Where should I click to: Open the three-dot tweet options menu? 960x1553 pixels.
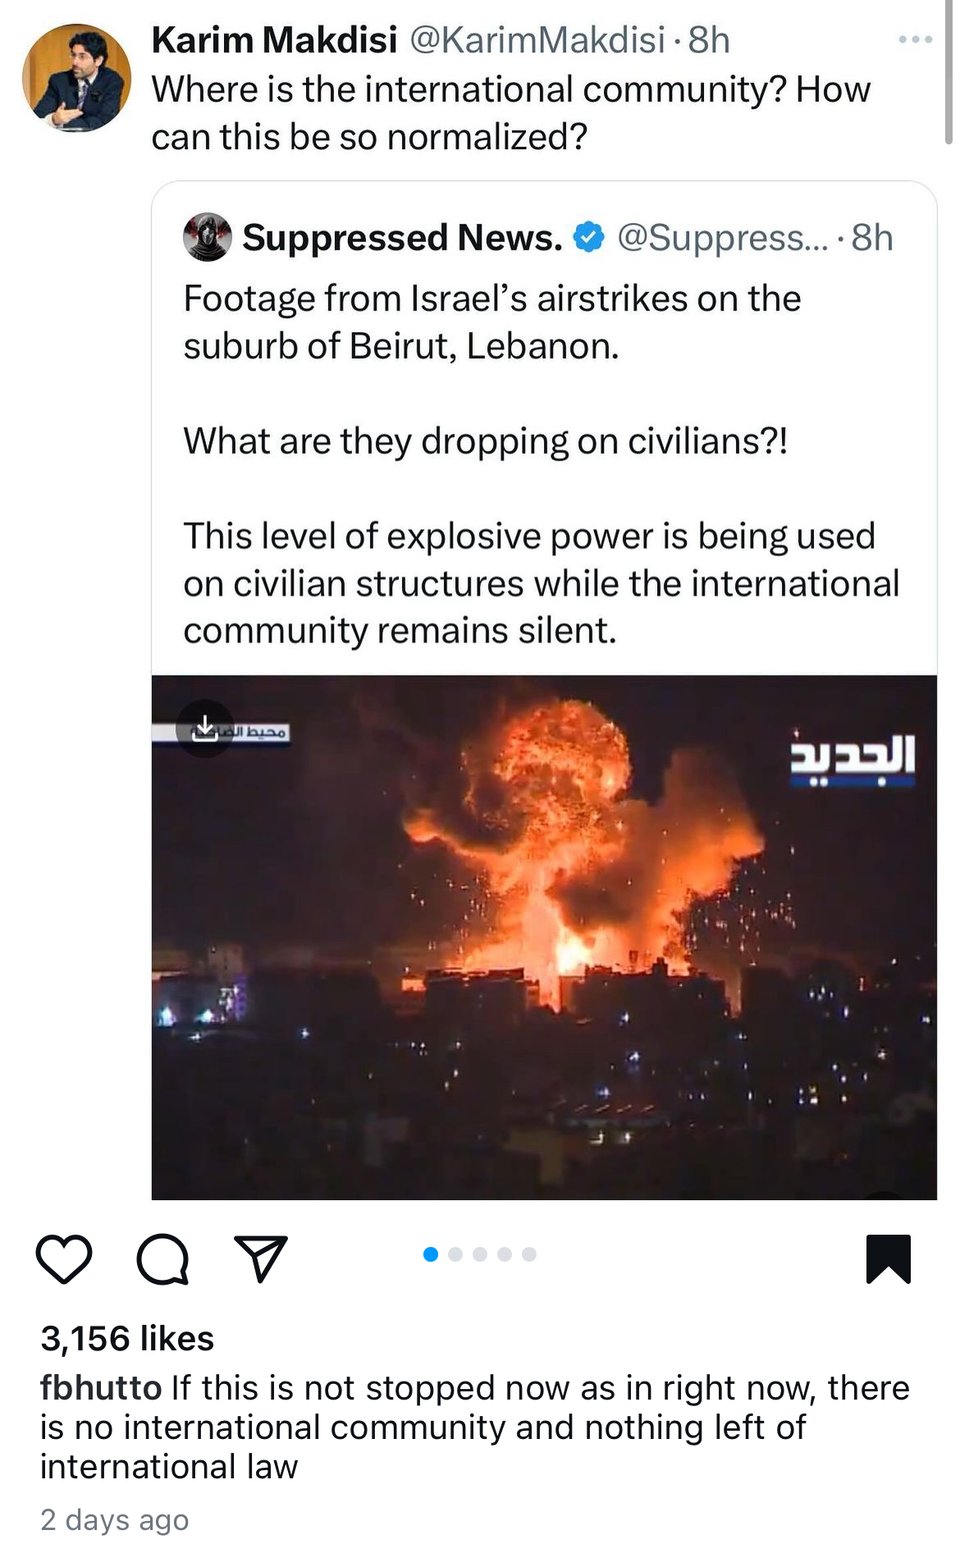tap(915, 40)
